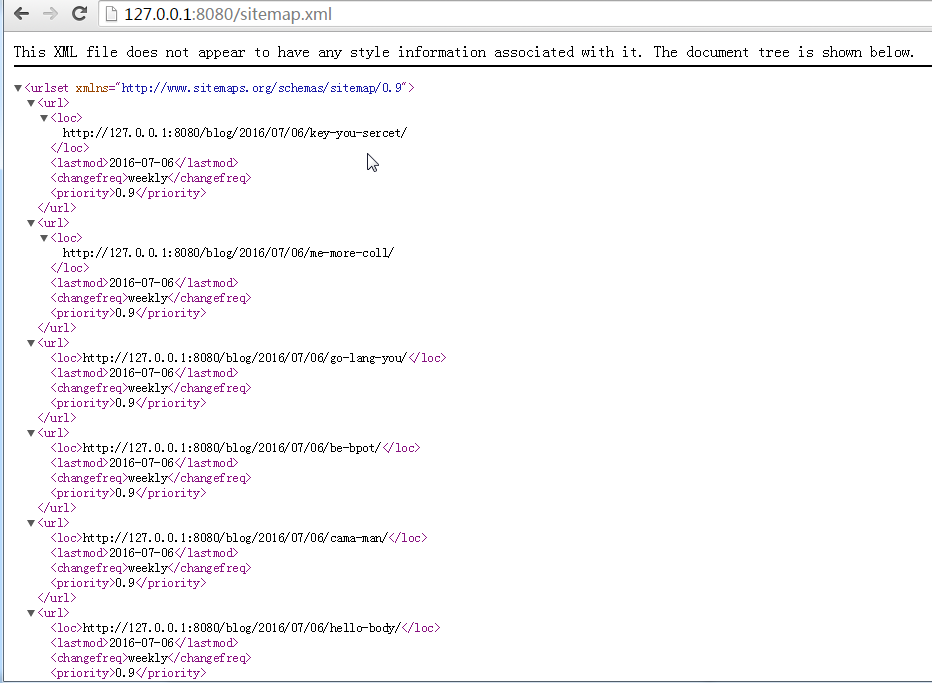Click the go-lang-you URL text
The width and height of the screenshot is (932, 683).
coord(245,358)
